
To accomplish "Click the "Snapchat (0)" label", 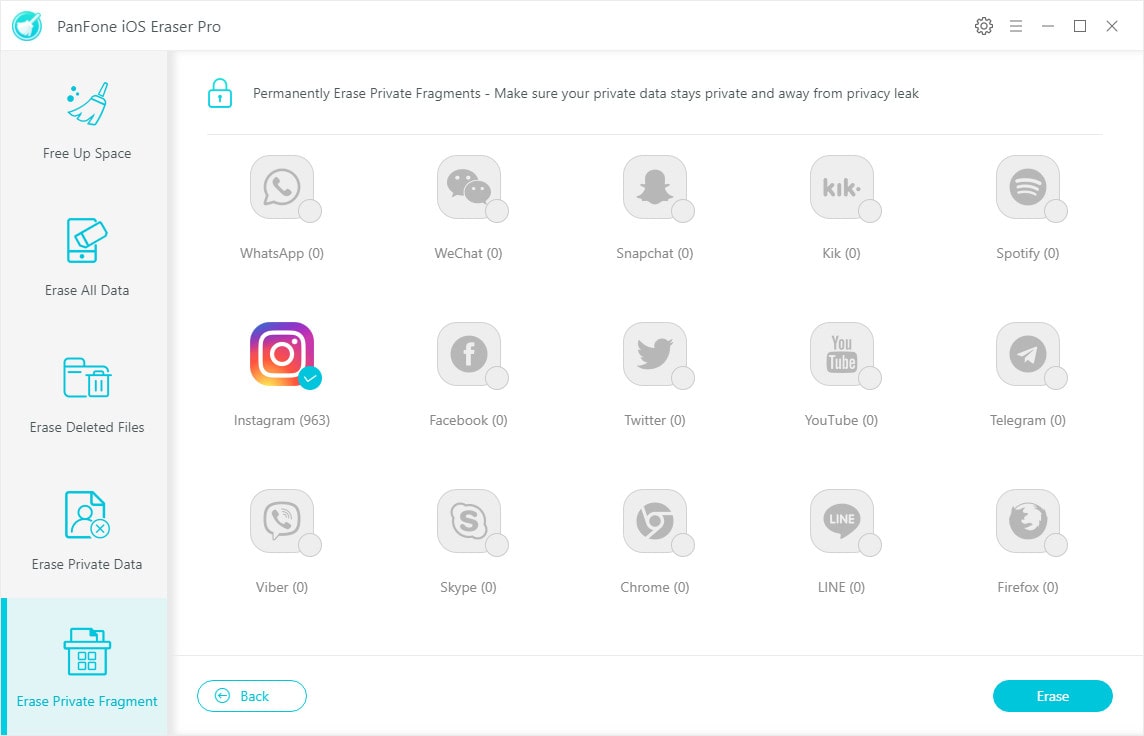I will (x=654, y=253).
